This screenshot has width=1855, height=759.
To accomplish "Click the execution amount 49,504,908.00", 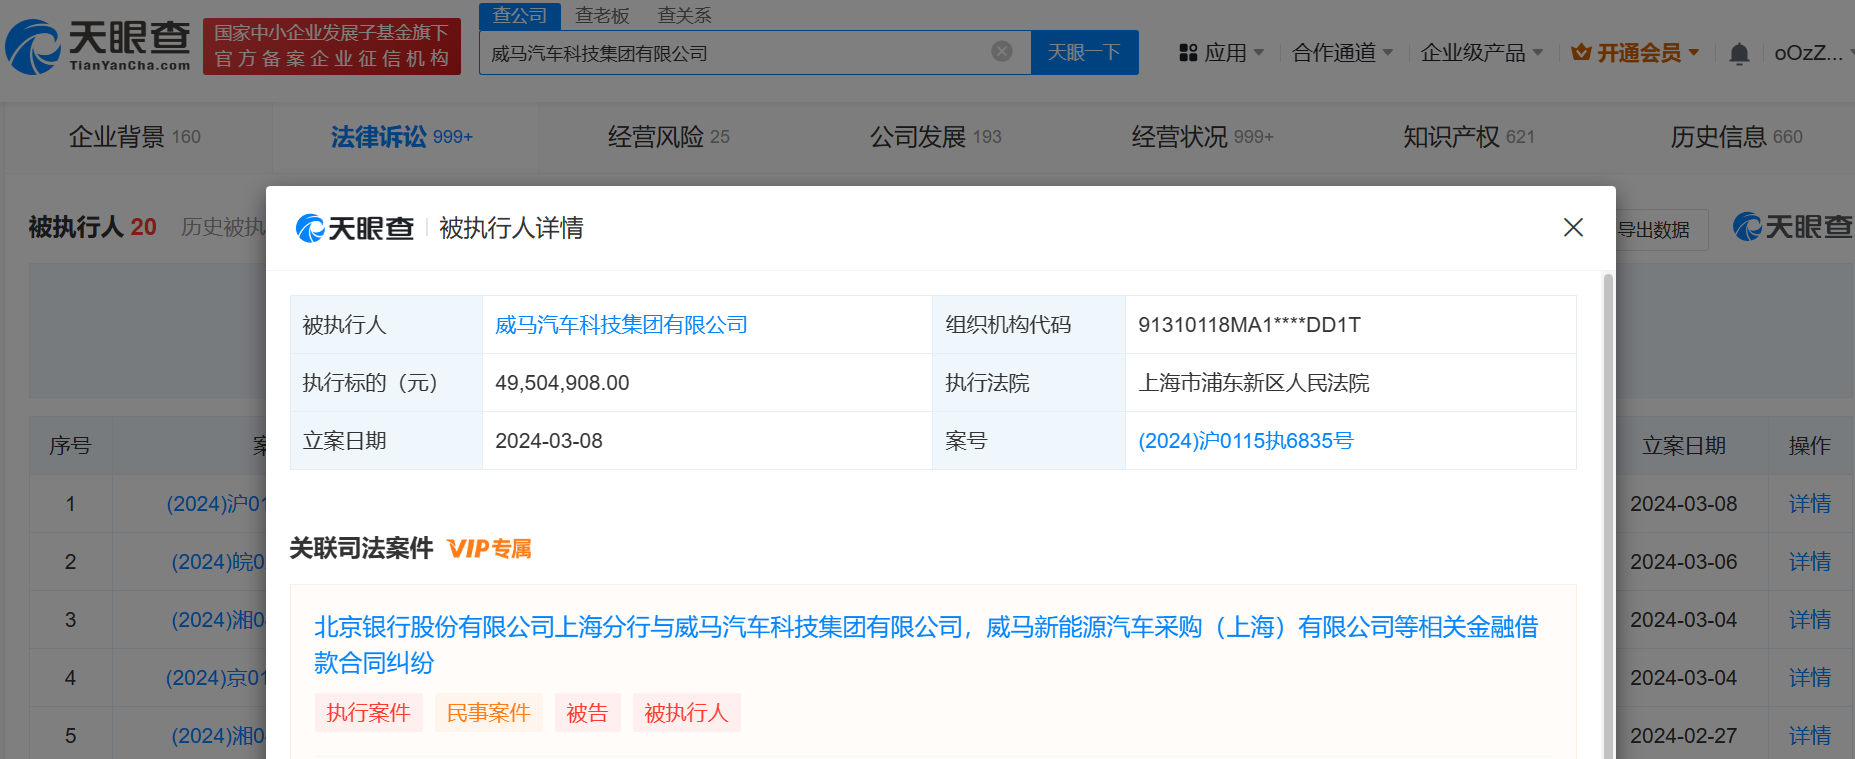I will [562, 383].
